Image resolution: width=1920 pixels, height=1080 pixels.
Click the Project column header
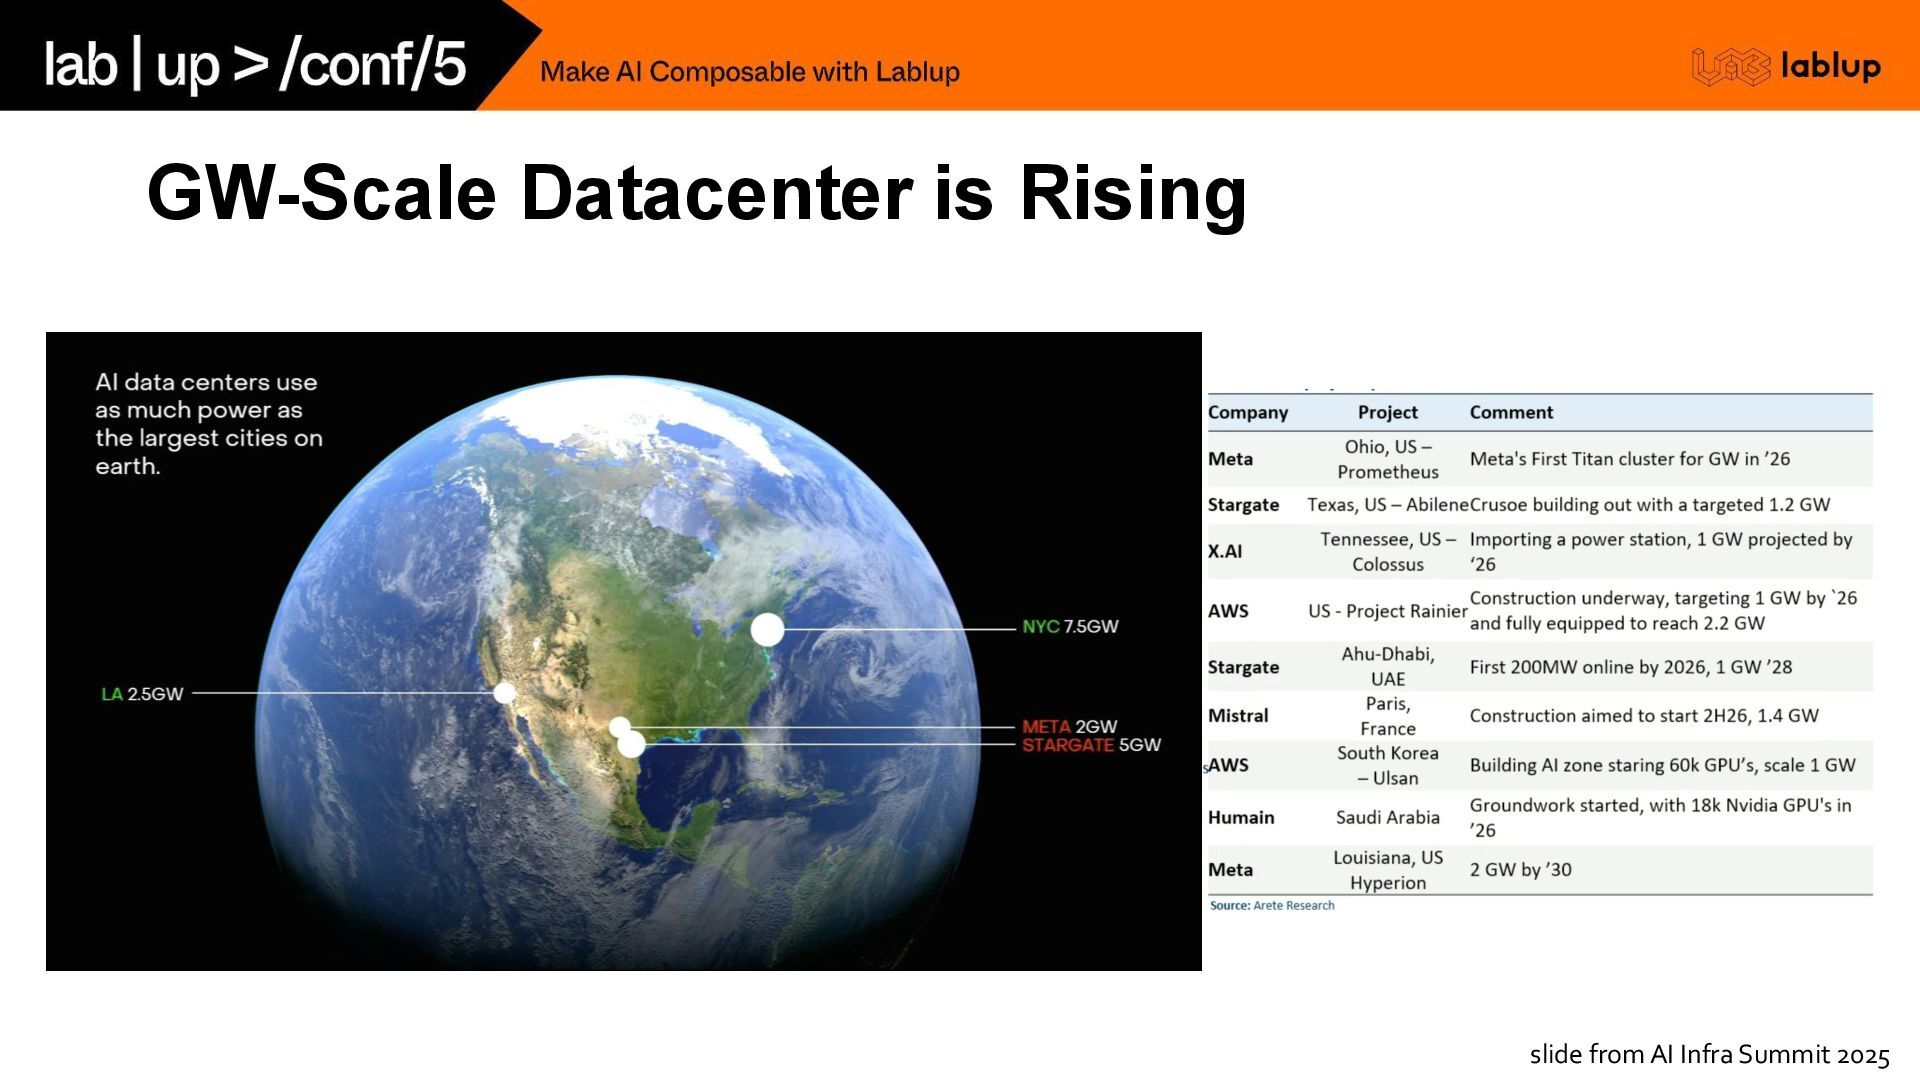coord(1387,412)
